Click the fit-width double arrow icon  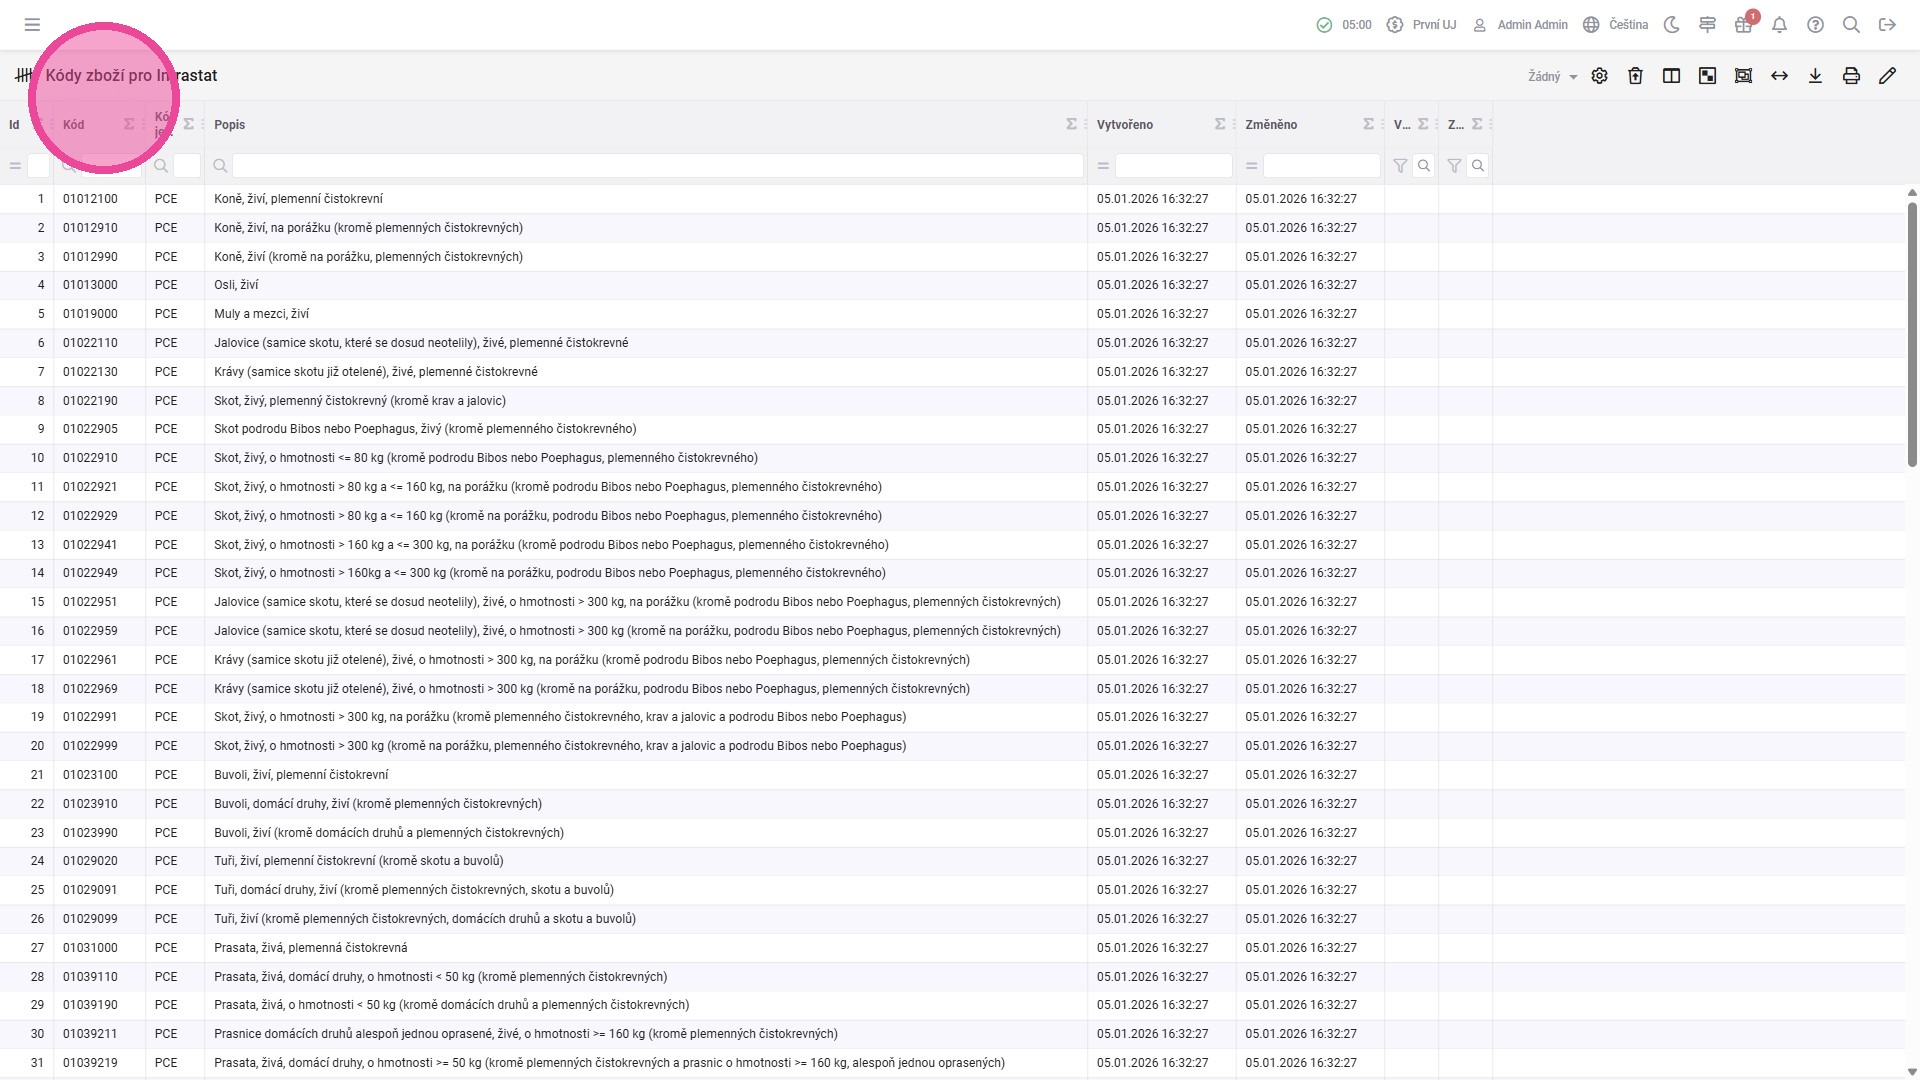tap(1779, 76)
